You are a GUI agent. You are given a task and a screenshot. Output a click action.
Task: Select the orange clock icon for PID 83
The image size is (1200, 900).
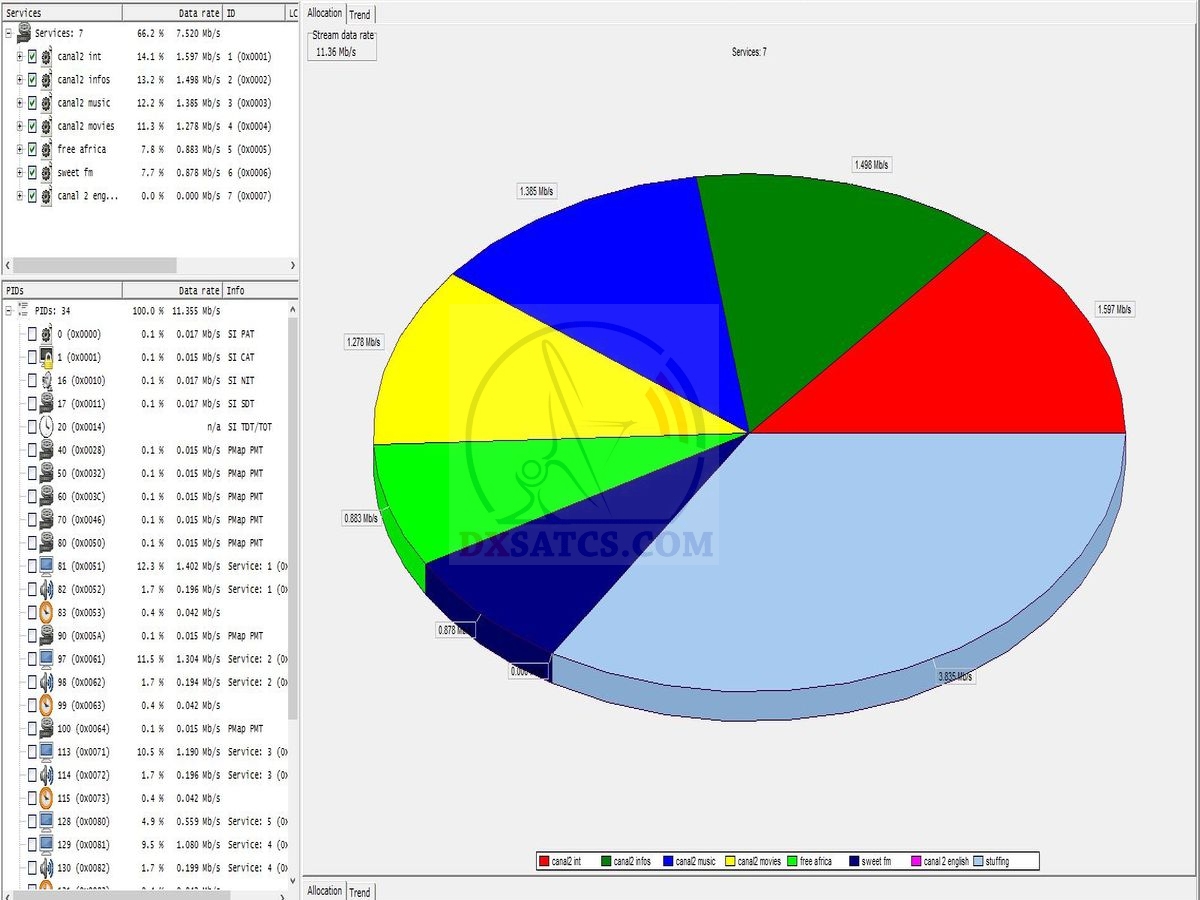pos(46,613)
